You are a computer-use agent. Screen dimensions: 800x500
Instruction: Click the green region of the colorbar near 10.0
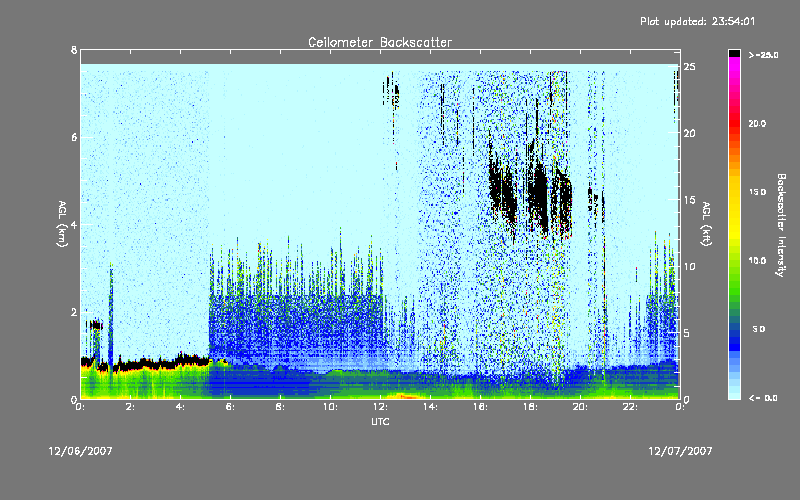pos(734,261)
